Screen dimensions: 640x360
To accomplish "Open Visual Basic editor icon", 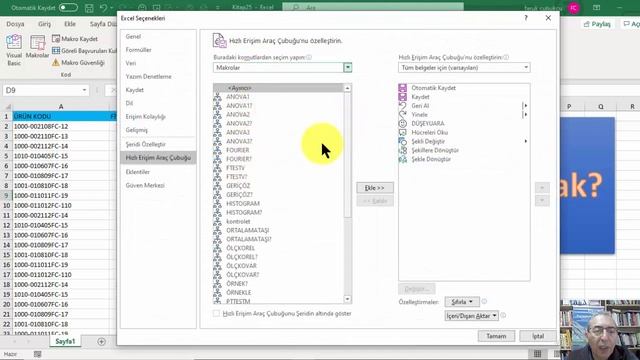I will click(x=14, y=42).
